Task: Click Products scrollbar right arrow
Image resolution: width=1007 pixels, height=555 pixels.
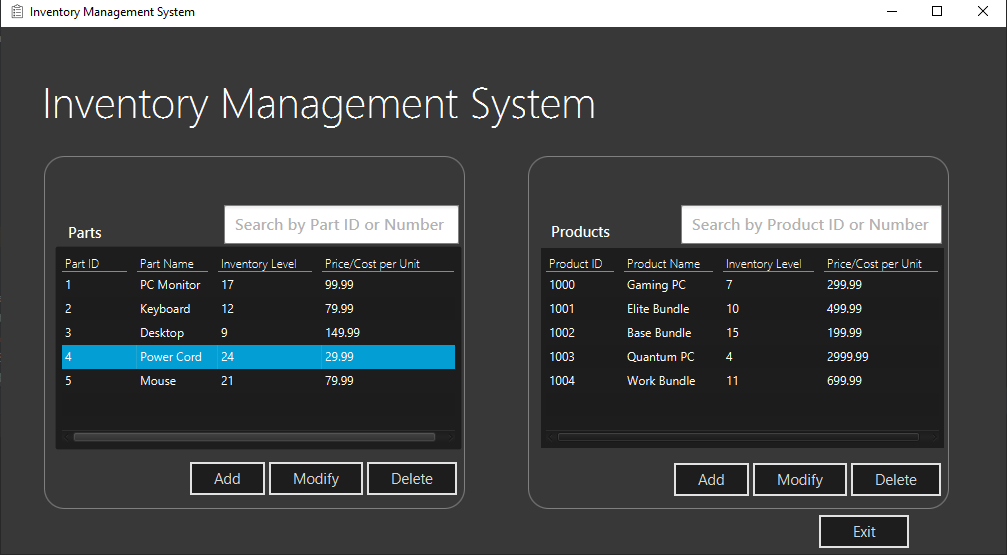Action: (933, 437)
